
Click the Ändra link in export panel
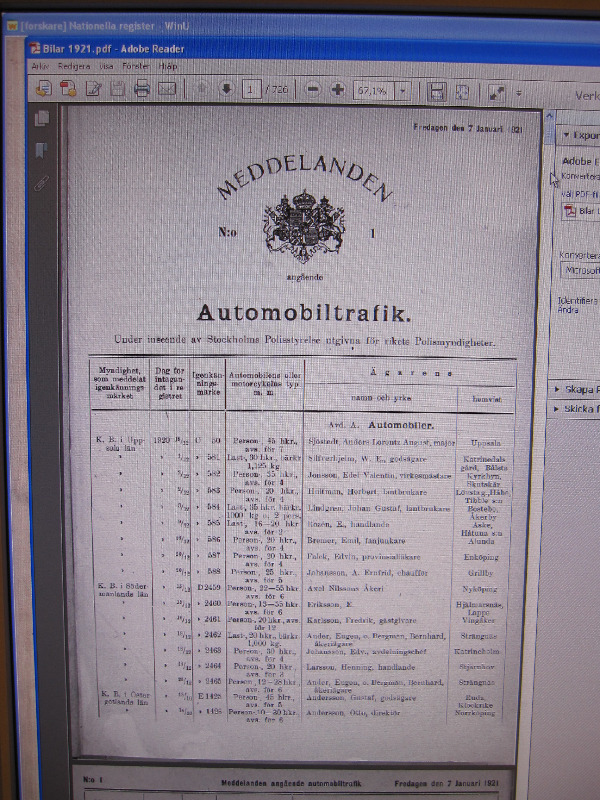coord(568,310)
